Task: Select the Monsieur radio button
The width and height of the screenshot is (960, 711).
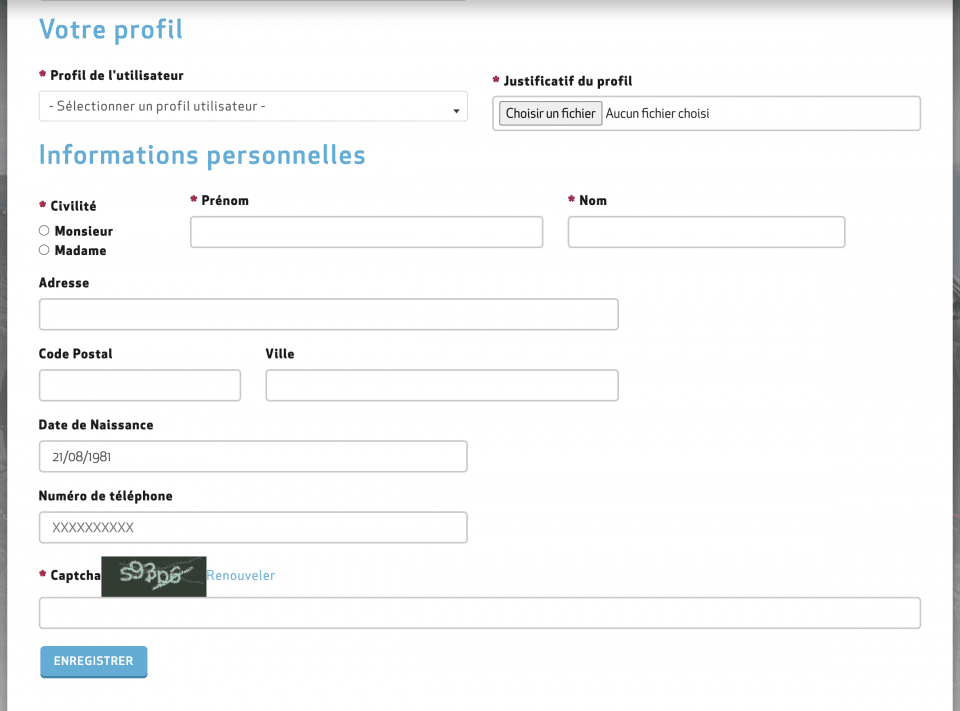Action: tap(44, 231)
